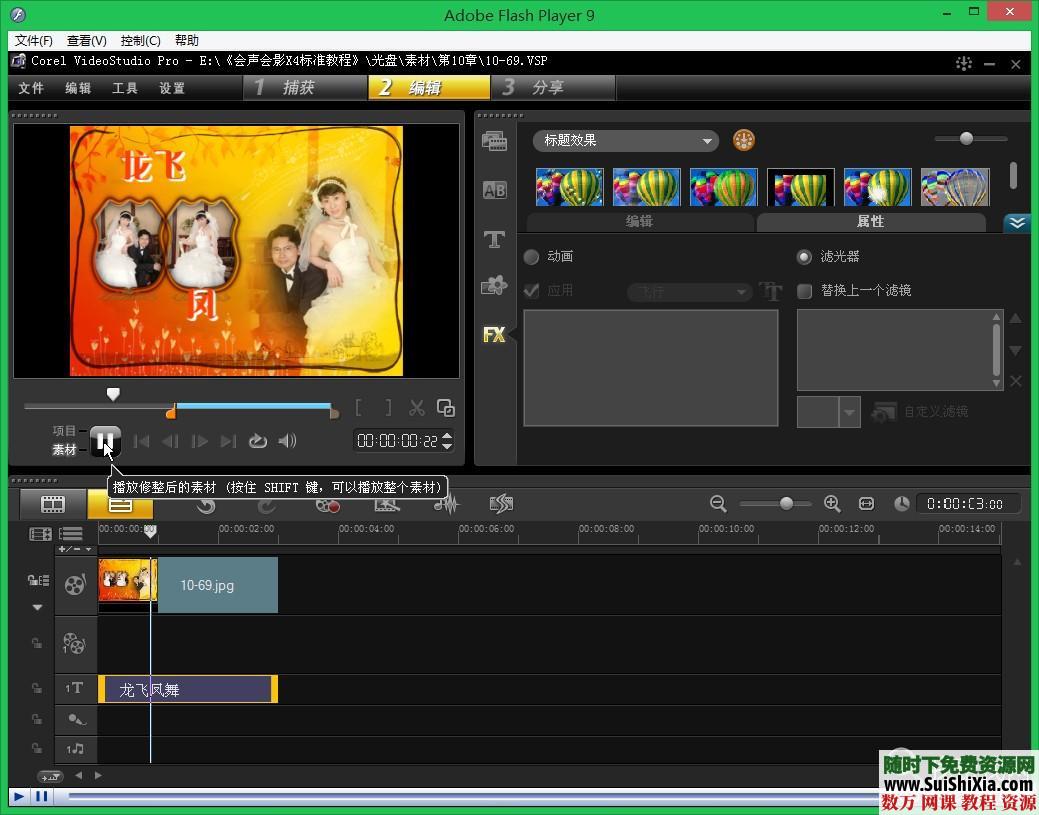Screen dimensions: 1039x815
Task: Click the speaker volume icon
Action: (287, 441)
